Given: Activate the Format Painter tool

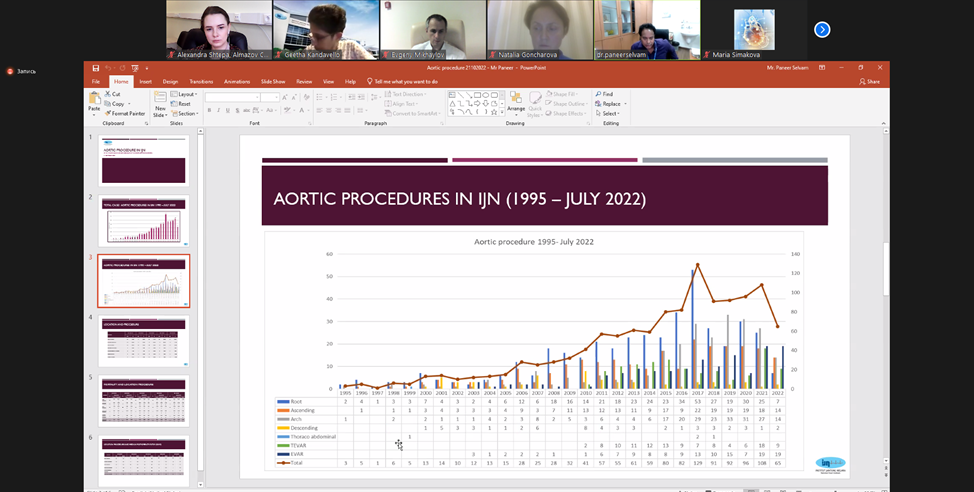Looking at the screenshot, I should [x=126, y=114].
